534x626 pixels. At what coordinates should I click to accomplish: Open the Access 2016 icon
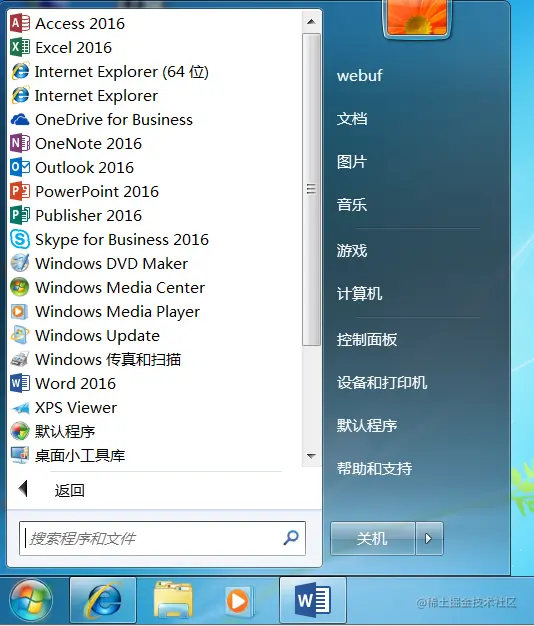tap(20, 24)
